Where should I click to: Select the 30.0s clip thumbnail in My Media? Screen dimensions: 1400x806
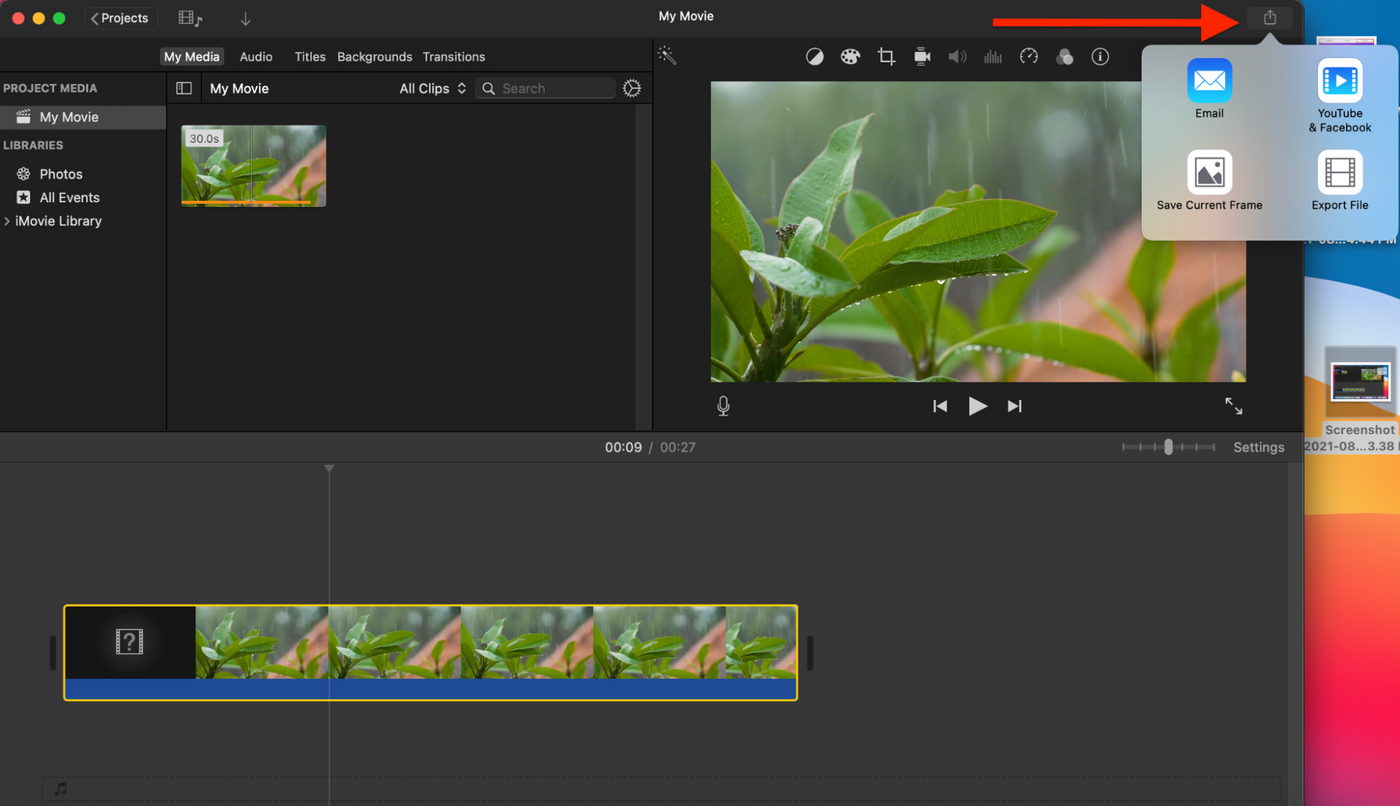tap(253, 166)
